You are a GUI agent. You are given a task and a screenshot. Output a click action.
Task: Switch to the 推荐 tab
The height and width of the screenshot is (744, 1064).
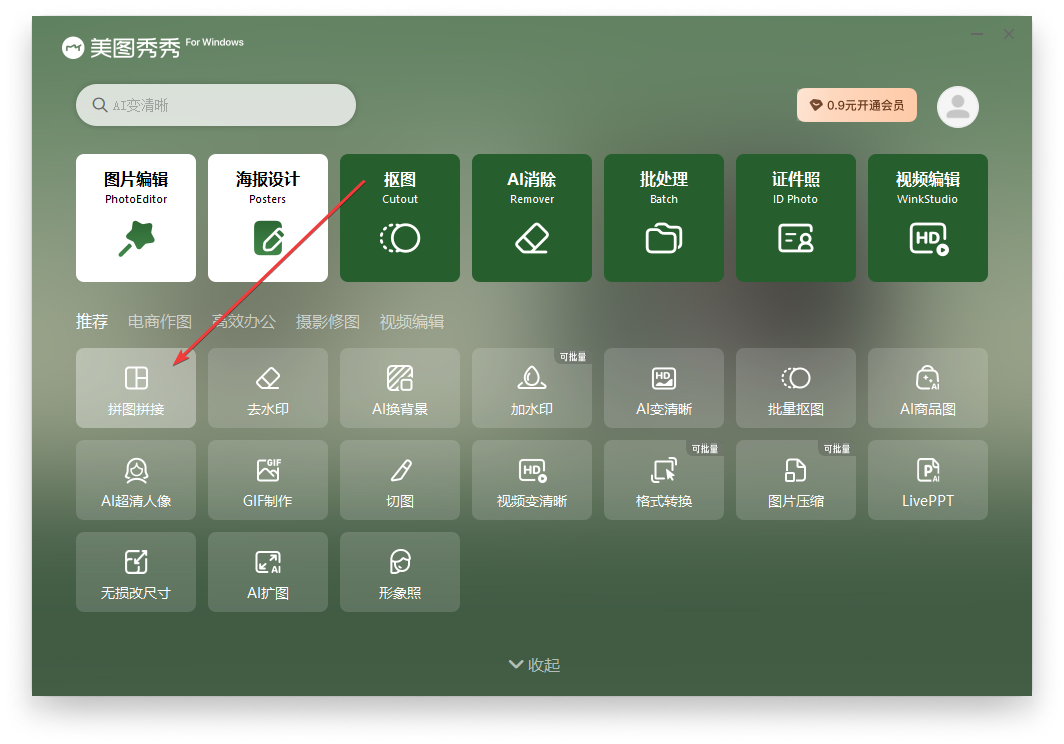[92, 321]
